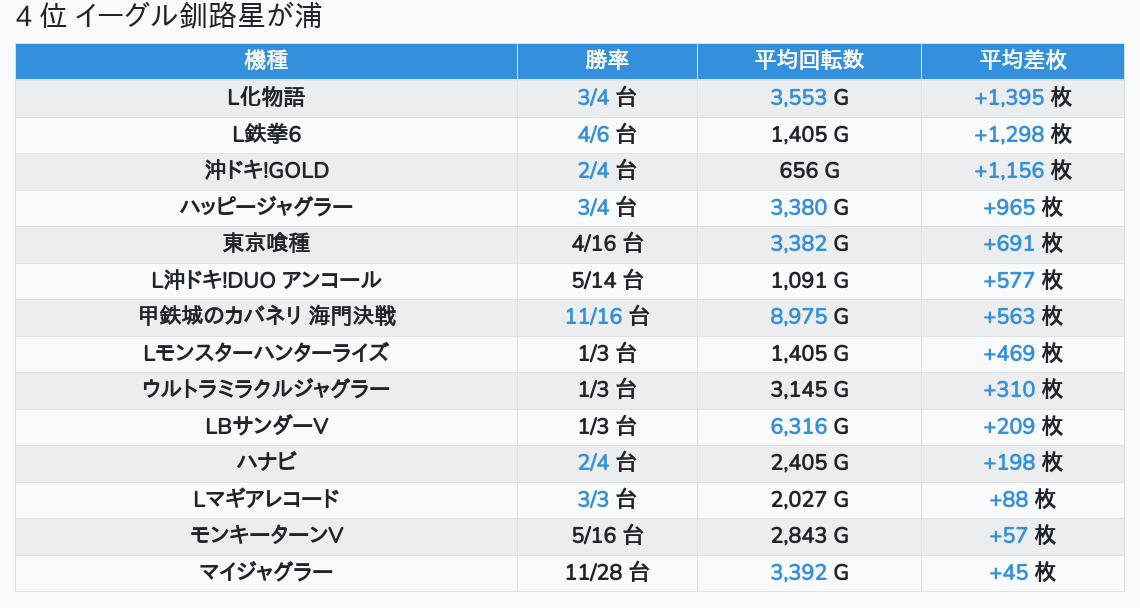Click 甲鉄城のカバネリ 海門決戦 row name
Screen dimensions: 1140x608
pyautogui.click(x=266, y=317)
